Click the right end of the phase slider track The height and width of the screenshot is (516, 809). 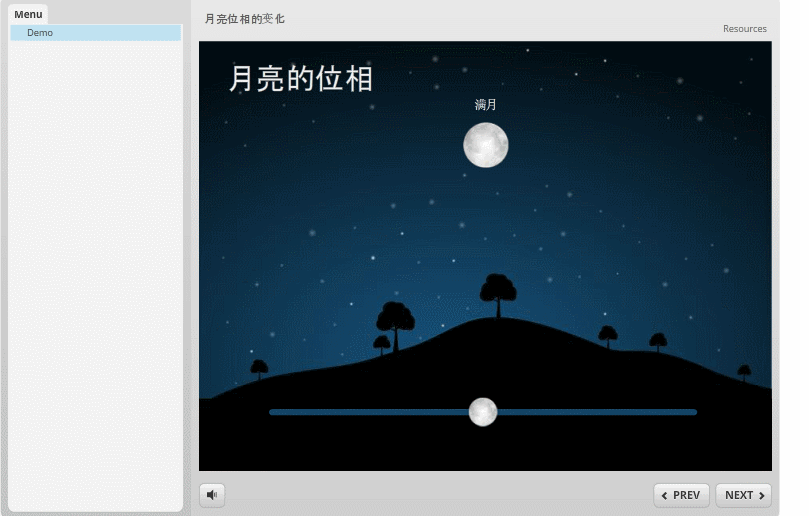(x=692, y=412)
